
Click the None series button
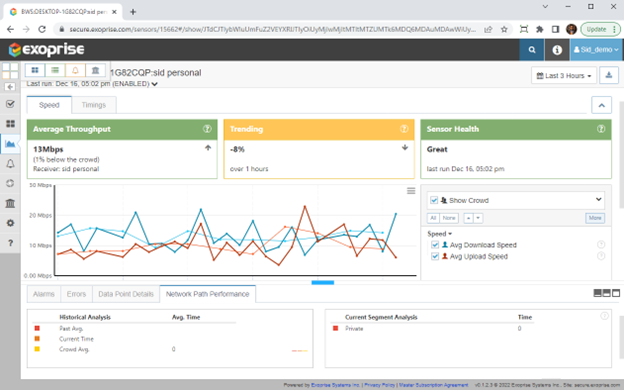click(x=449, y=218)
